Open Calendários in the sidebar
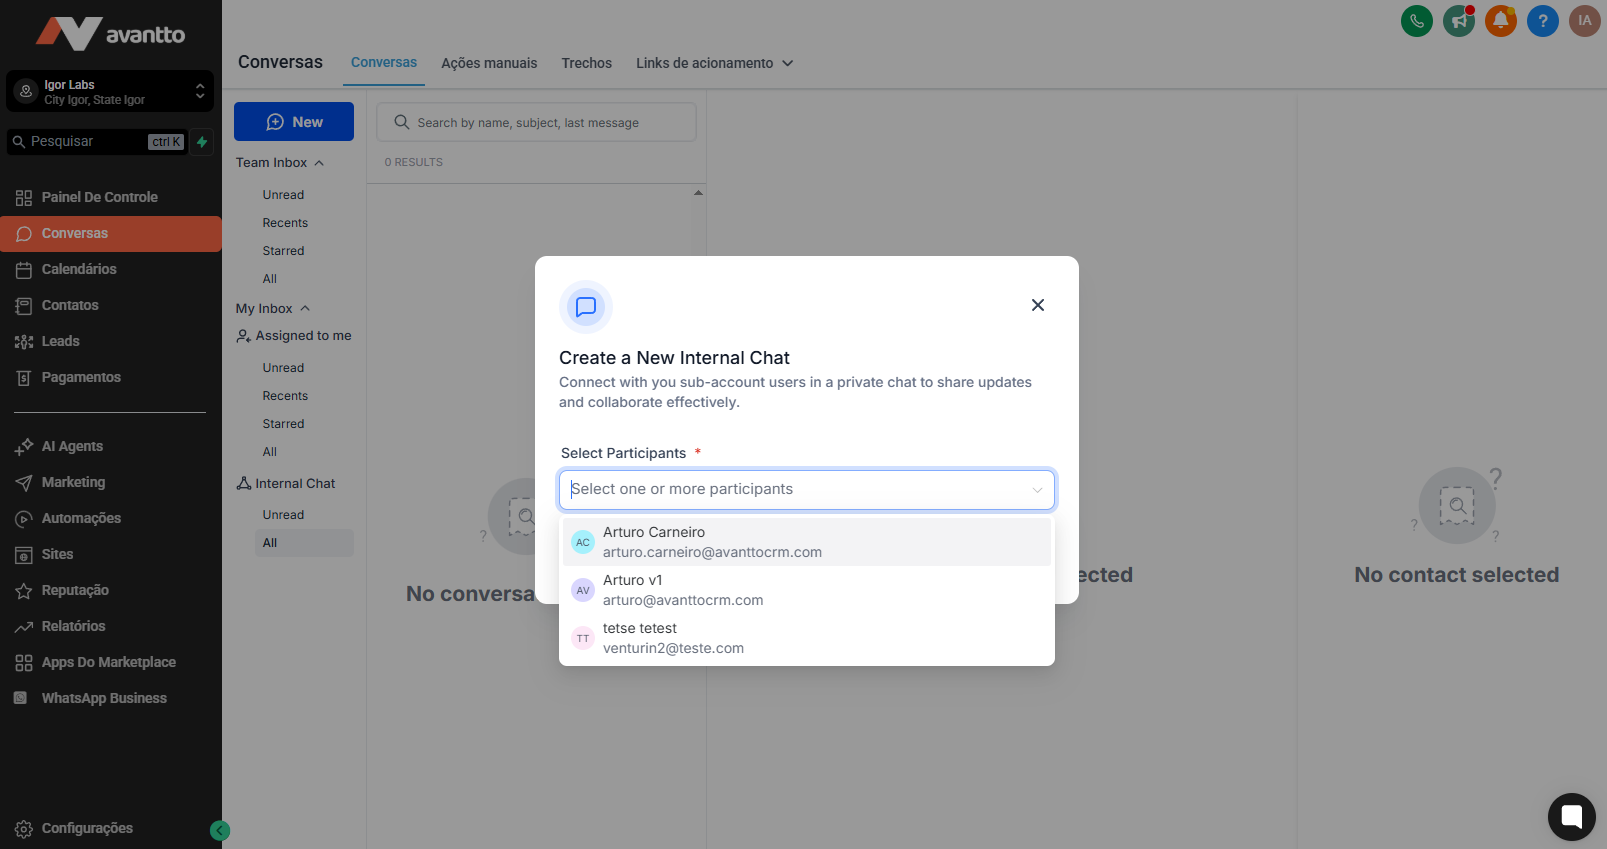 pyautogui.click(x=111, y=269)
